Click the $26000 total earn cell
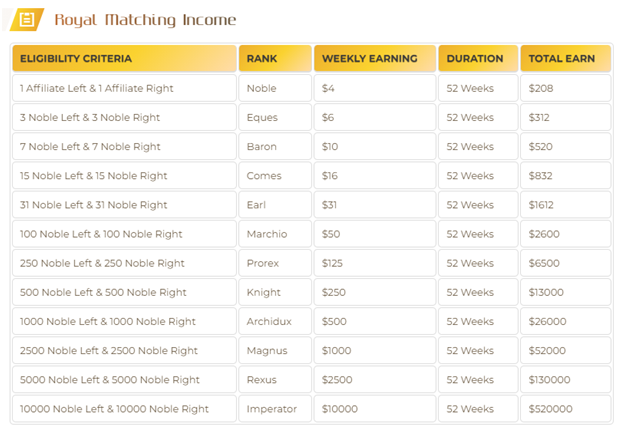Screen dimensions: 628x432 (x=566, y=321)
